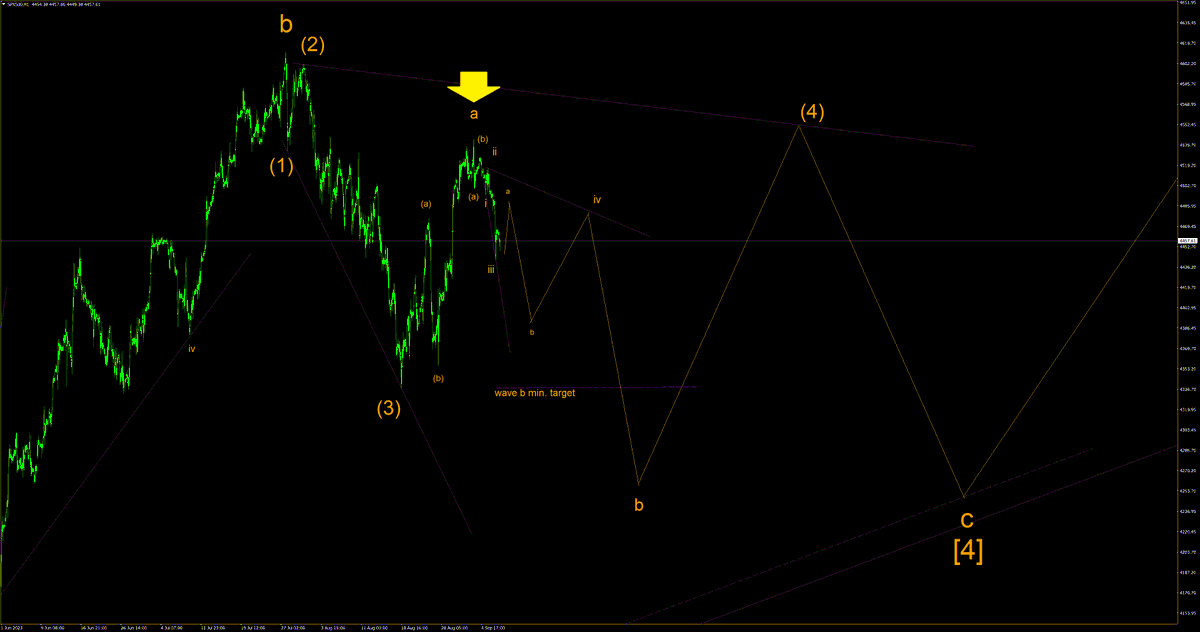The image size is (1200, 632).
Task: Click the "(3)" wave low label
Action: click(x=388, y=407)
